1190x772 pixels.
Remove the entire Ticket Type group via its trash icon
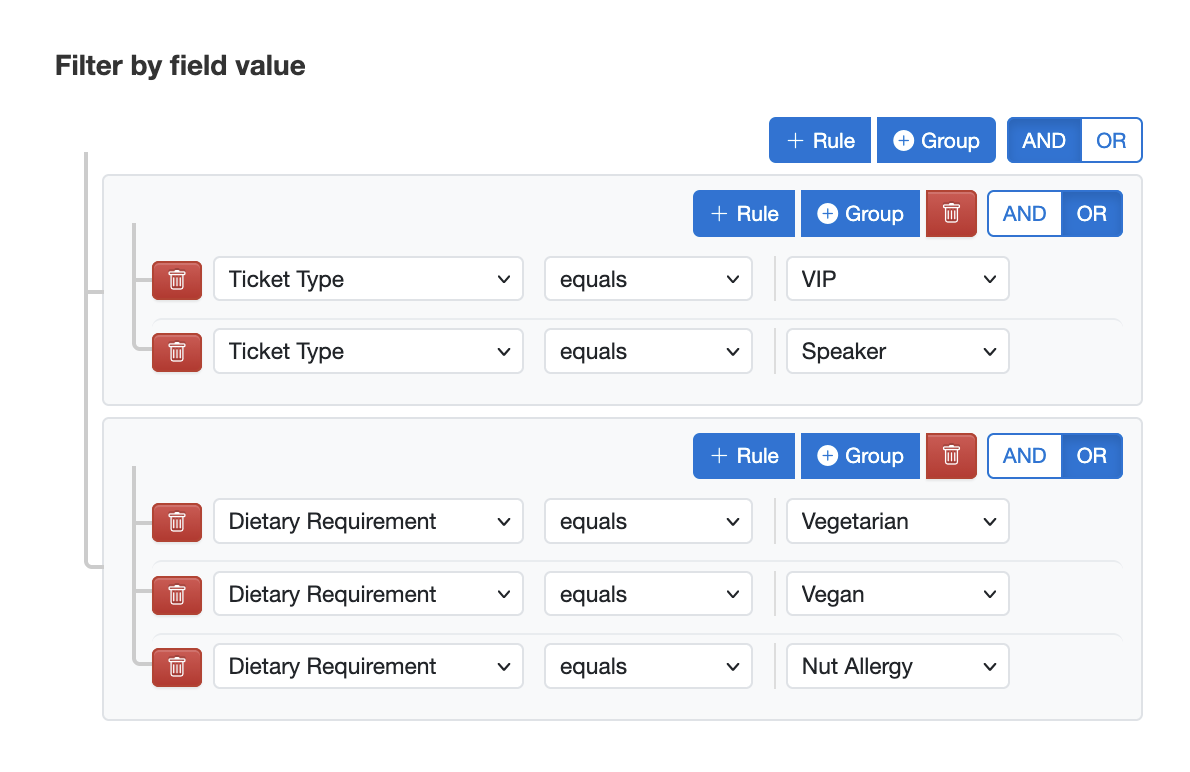click(x=950, y=213)
